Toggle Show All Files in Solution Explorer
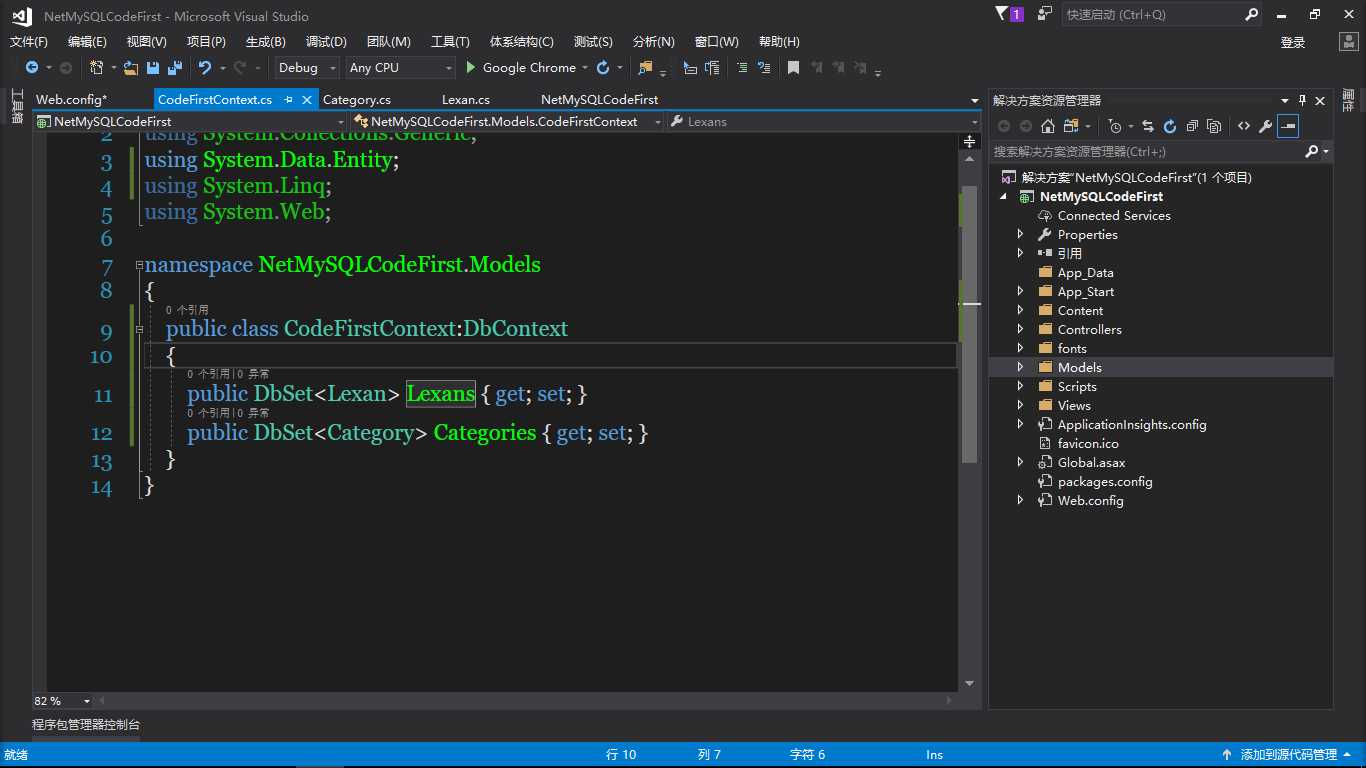Viewport: 1366px width, 768px height. coord(1214,126)
